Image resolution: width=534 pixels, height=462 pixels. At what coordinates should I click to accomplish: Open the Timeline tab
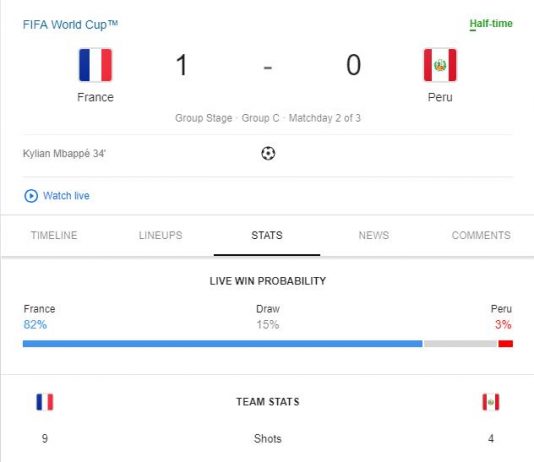54,235
